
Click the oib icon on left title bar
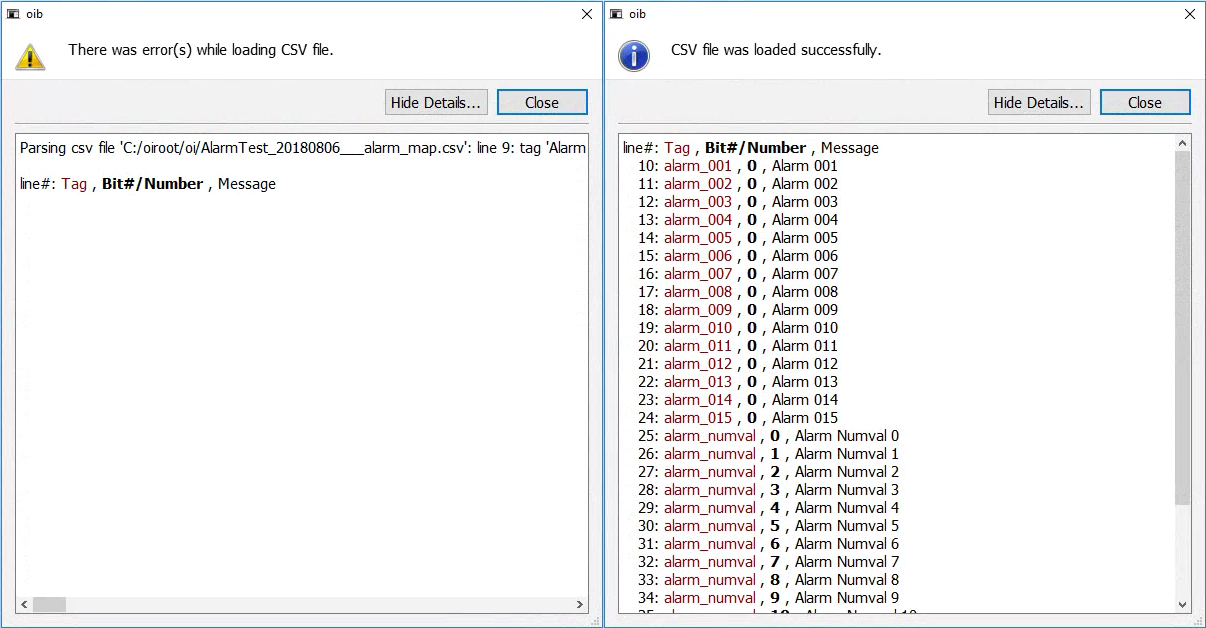[x=13, y=14]
